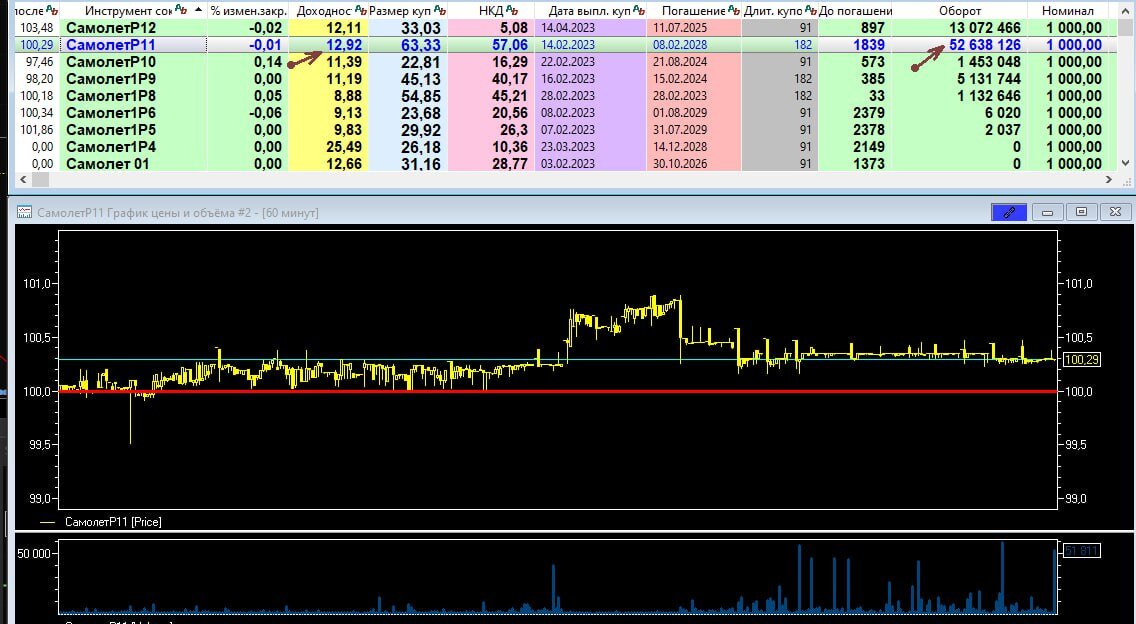Click maturity date 08.02.2028 cell

(x=680, y=45)
